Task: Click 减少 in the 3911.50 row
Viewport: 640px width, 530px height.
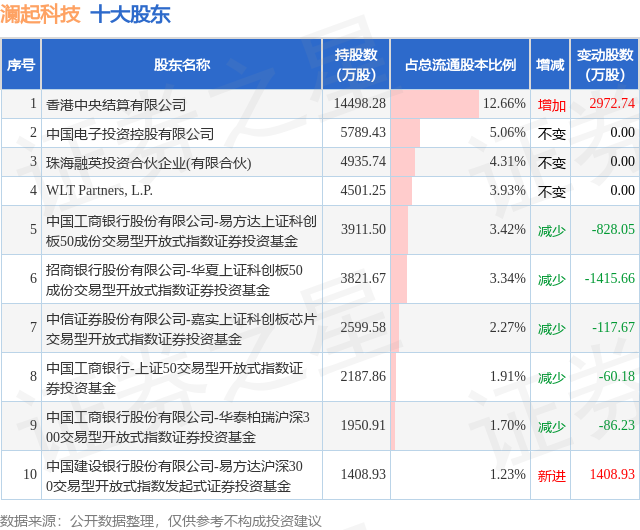Action: [551, 231]
